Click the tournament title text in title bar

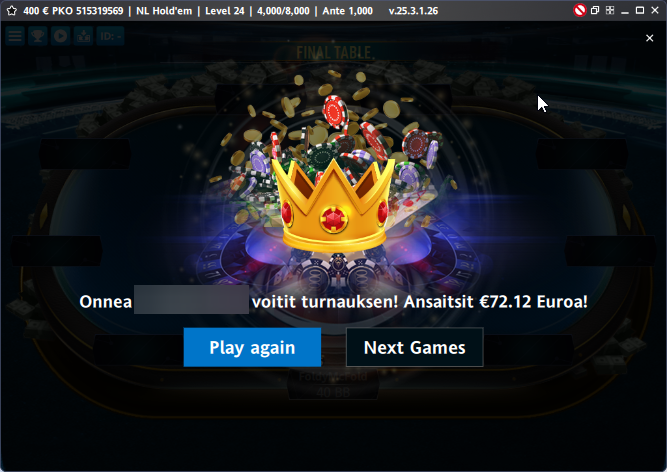pyautogui.click(x=198, y=11)
